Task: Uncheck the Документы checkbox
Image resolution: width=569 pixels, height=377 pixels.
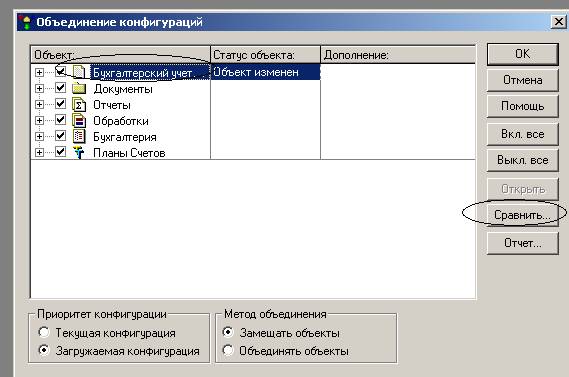Action: 60,88
